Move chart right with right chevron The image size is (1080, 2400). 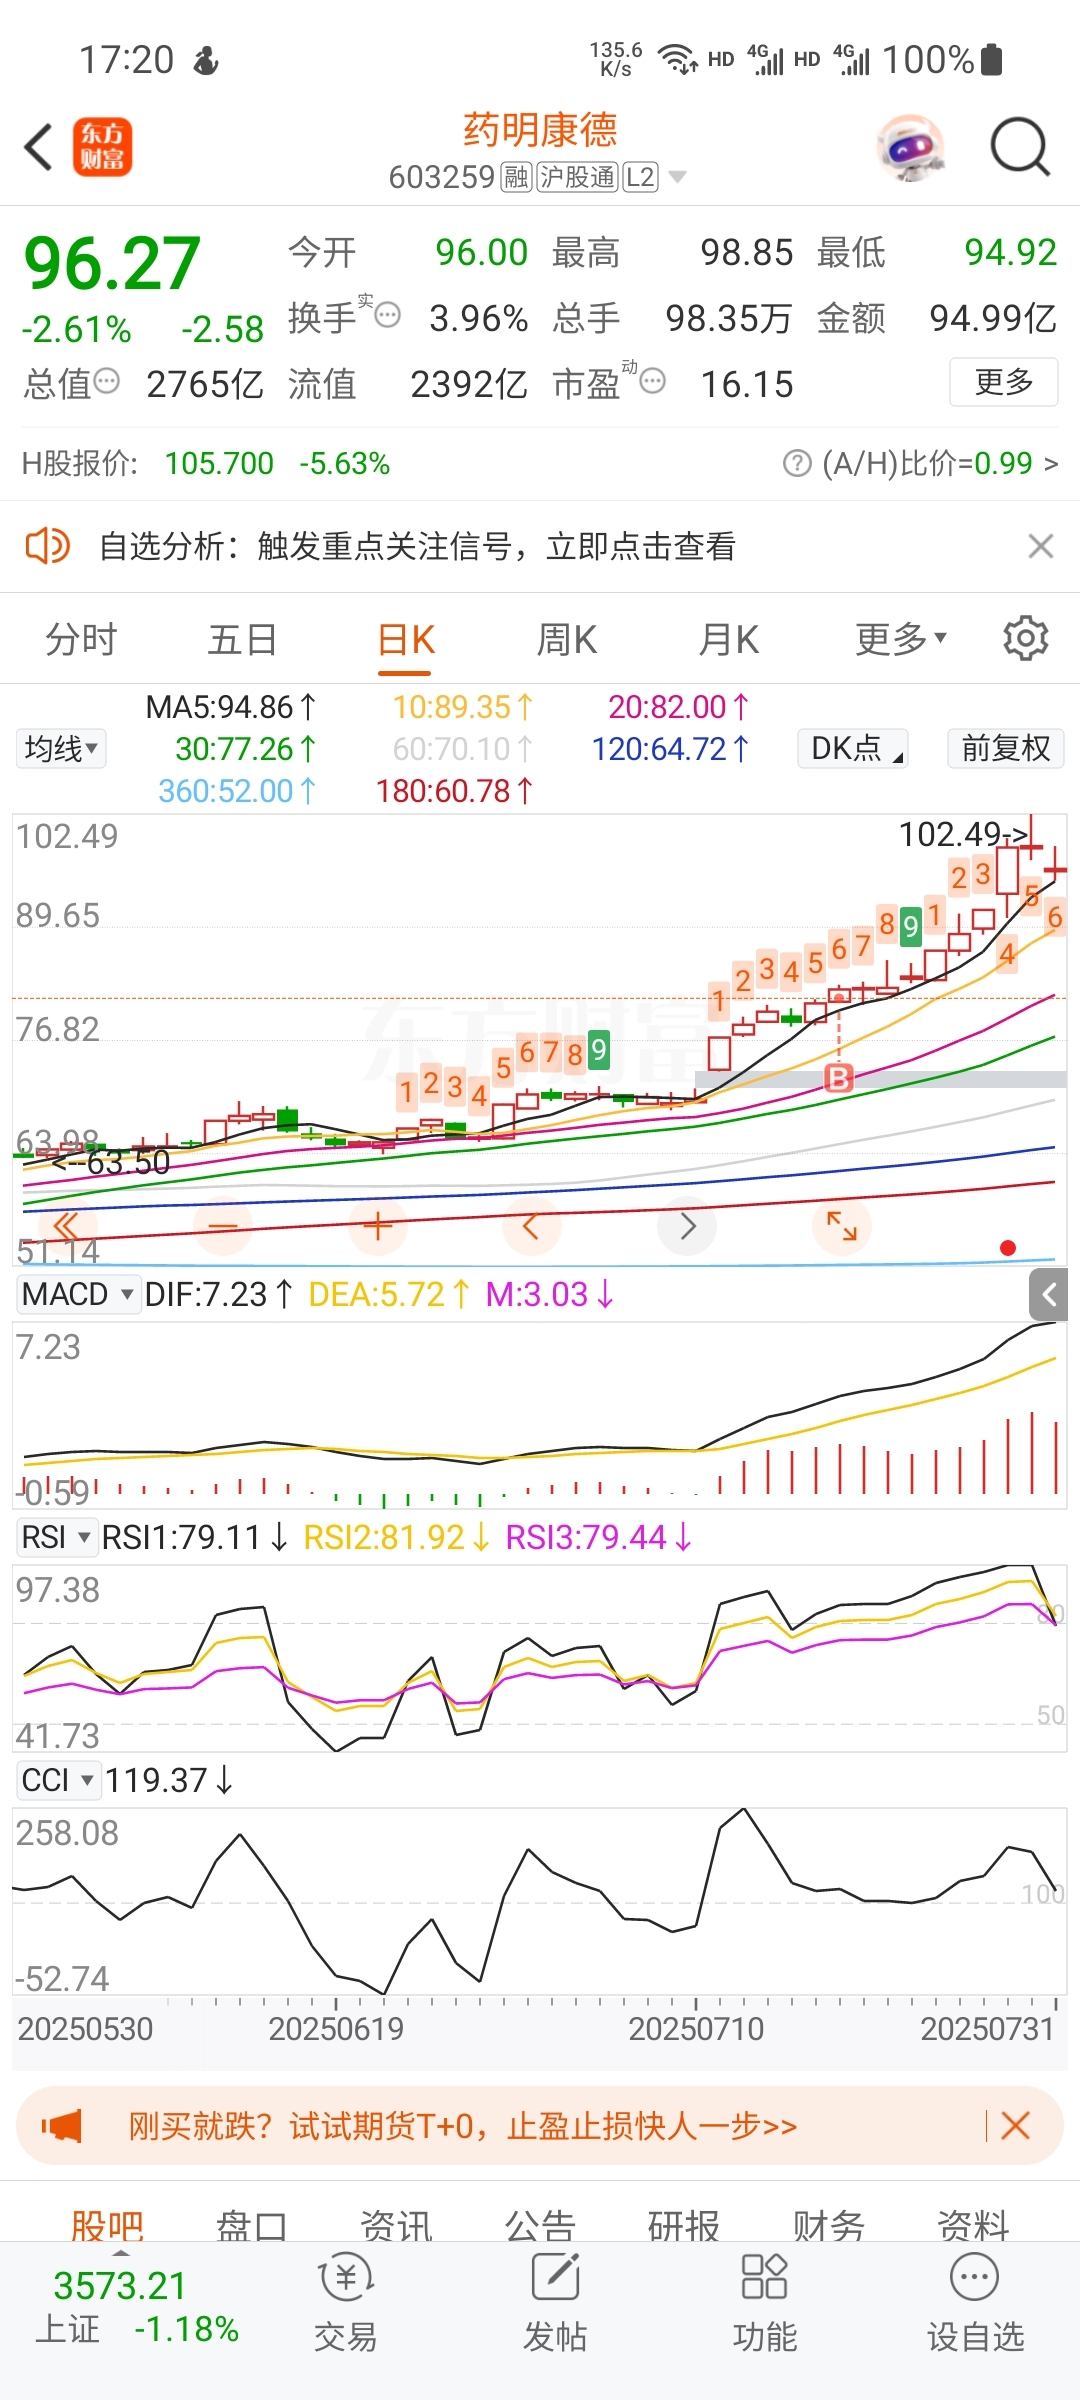(x=687, y=1226)
